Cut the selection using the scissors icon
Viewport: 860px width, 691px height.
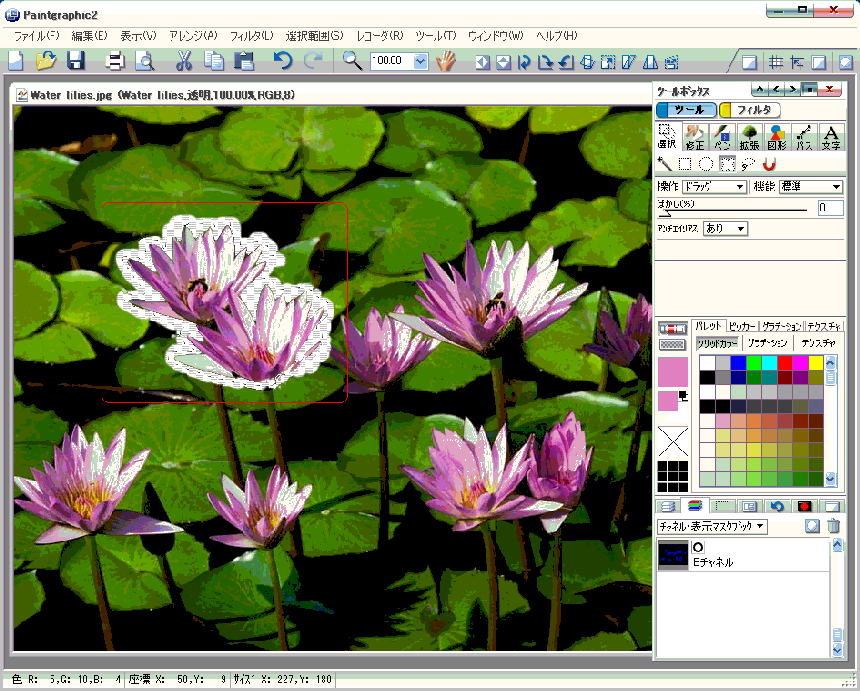pyautogui.click(x=184, y=60)
